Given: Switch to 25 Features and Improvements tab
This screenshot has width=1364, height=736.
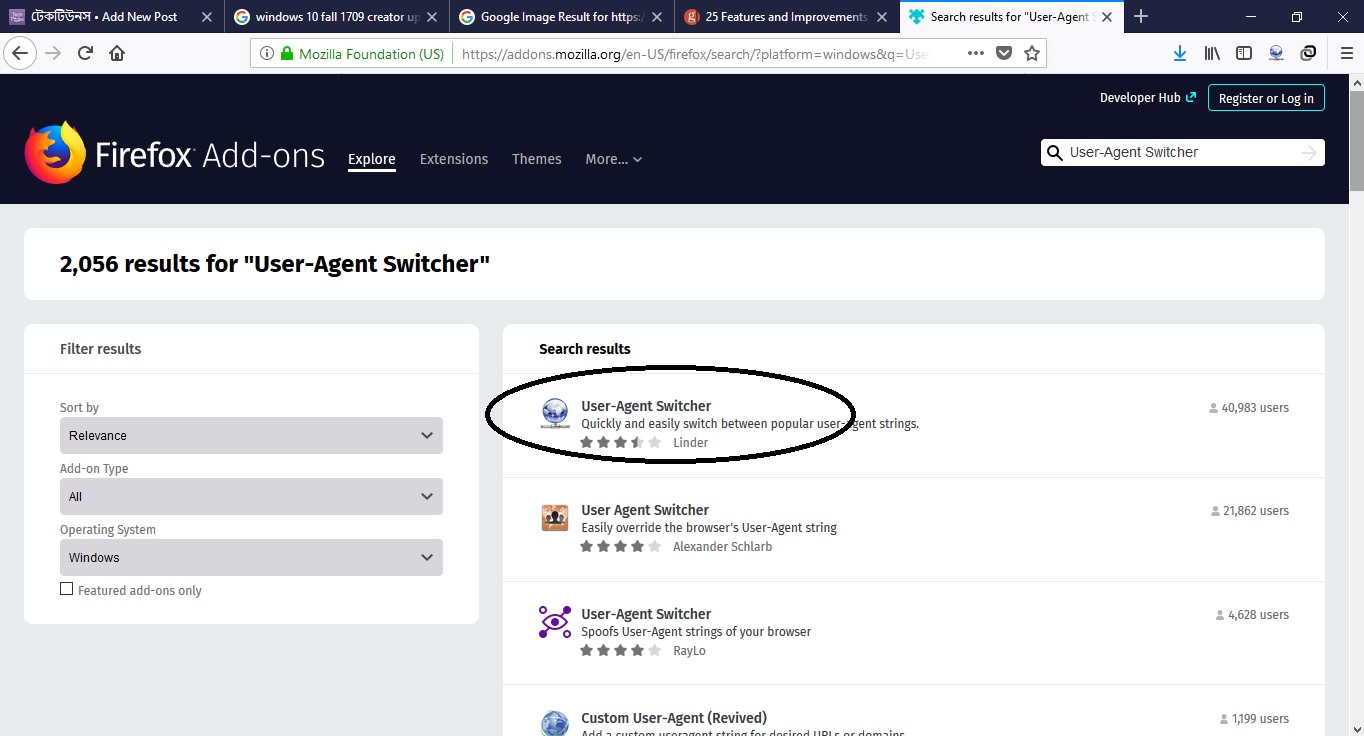Looking at the screenshot, I should (x=787, y=17).
